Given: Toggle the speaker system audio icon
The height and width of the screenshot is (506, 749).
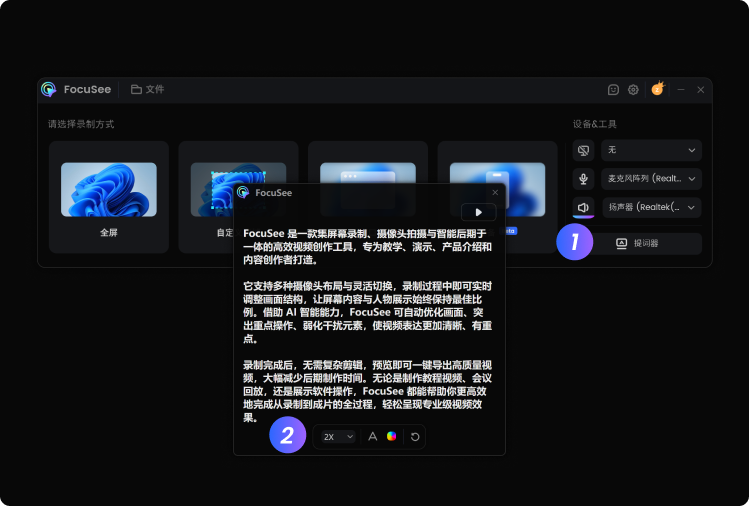Looking at the screenshot, I should (x=583, y=207).
